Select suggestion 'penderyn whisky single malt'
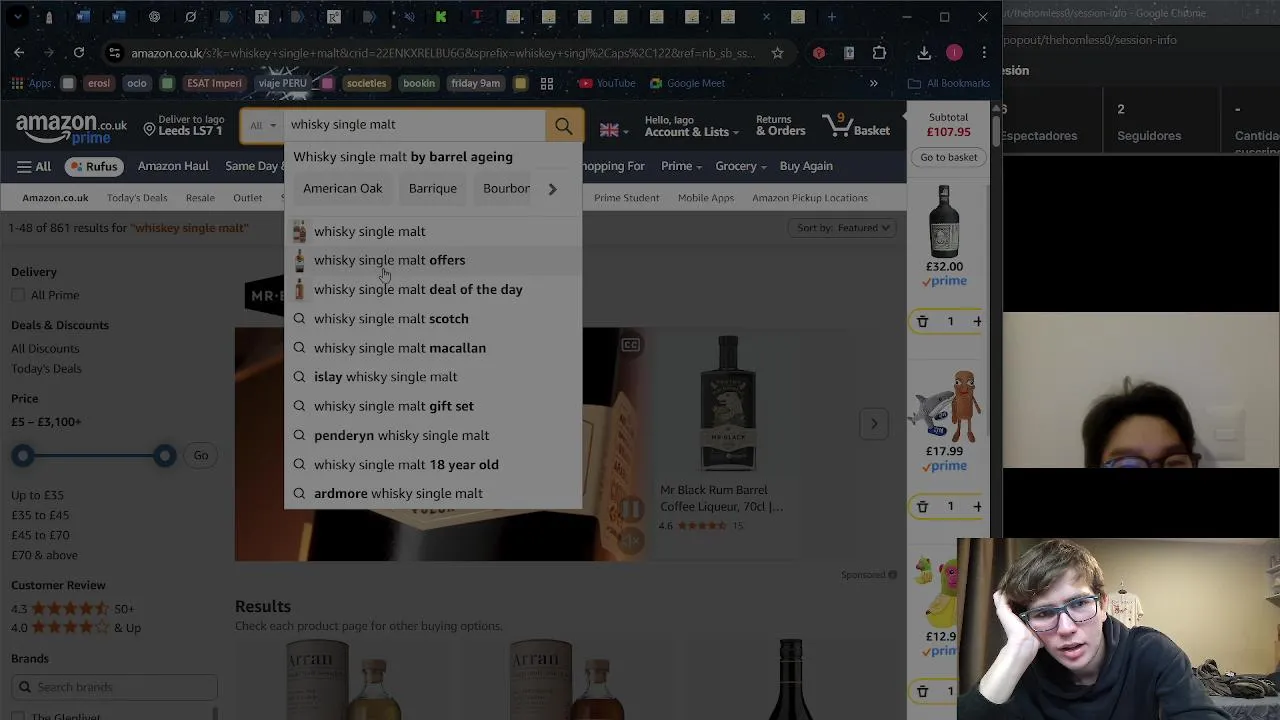This screenshot has height=720, width=1280. pyautogui.click(x=433, y=436)
